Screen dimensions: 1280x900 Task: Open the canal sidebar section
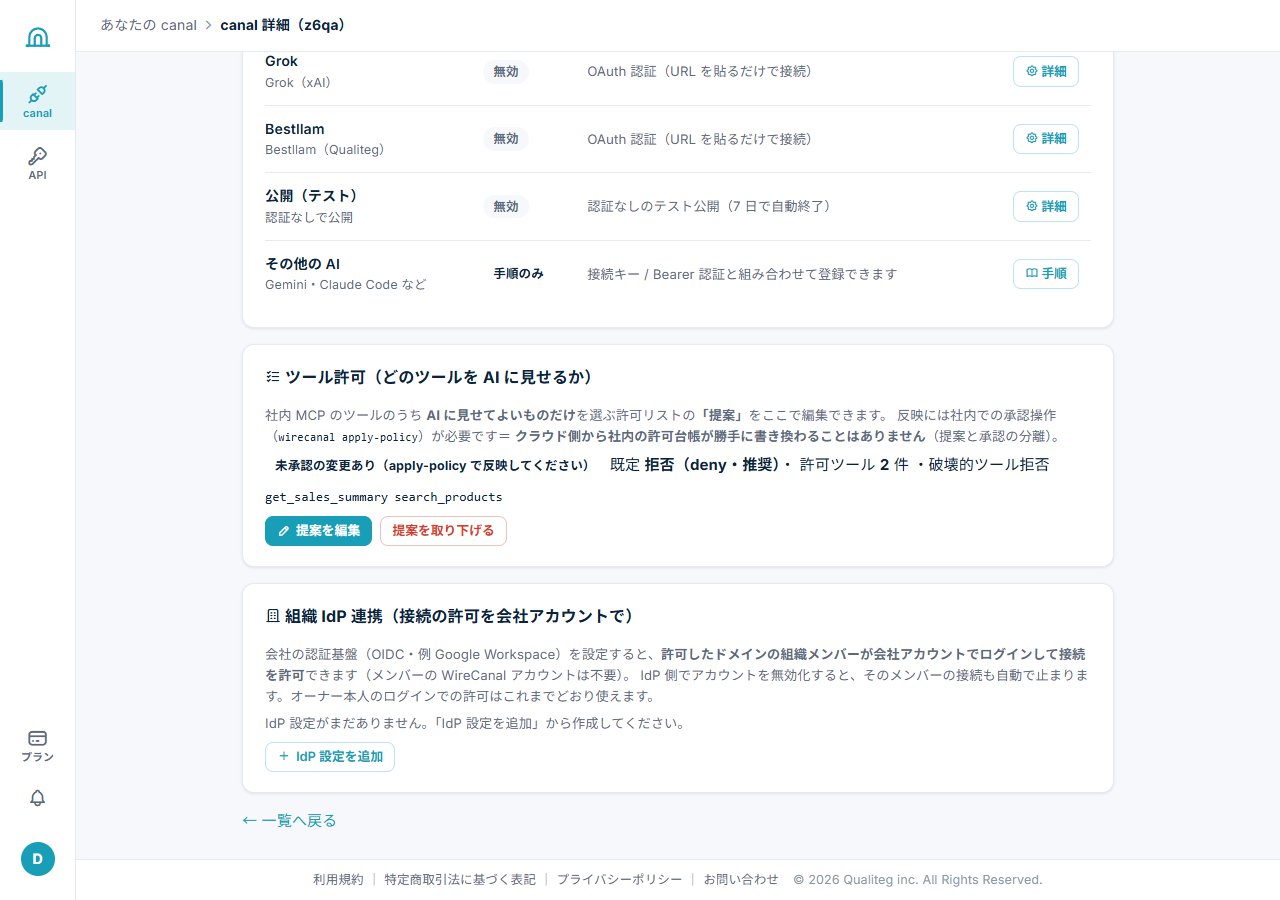37,101
